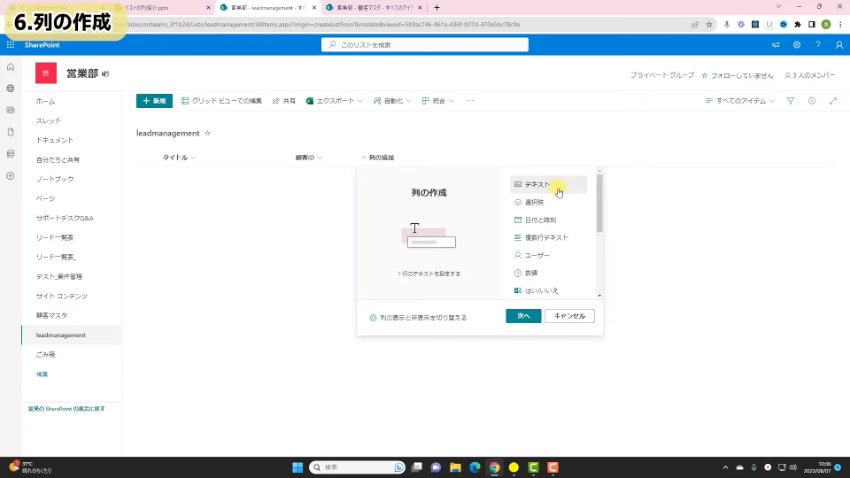This screenshot has height=478, width=850.
Task: Click the column type list scrollbar
Action: (x=599, y=205)
